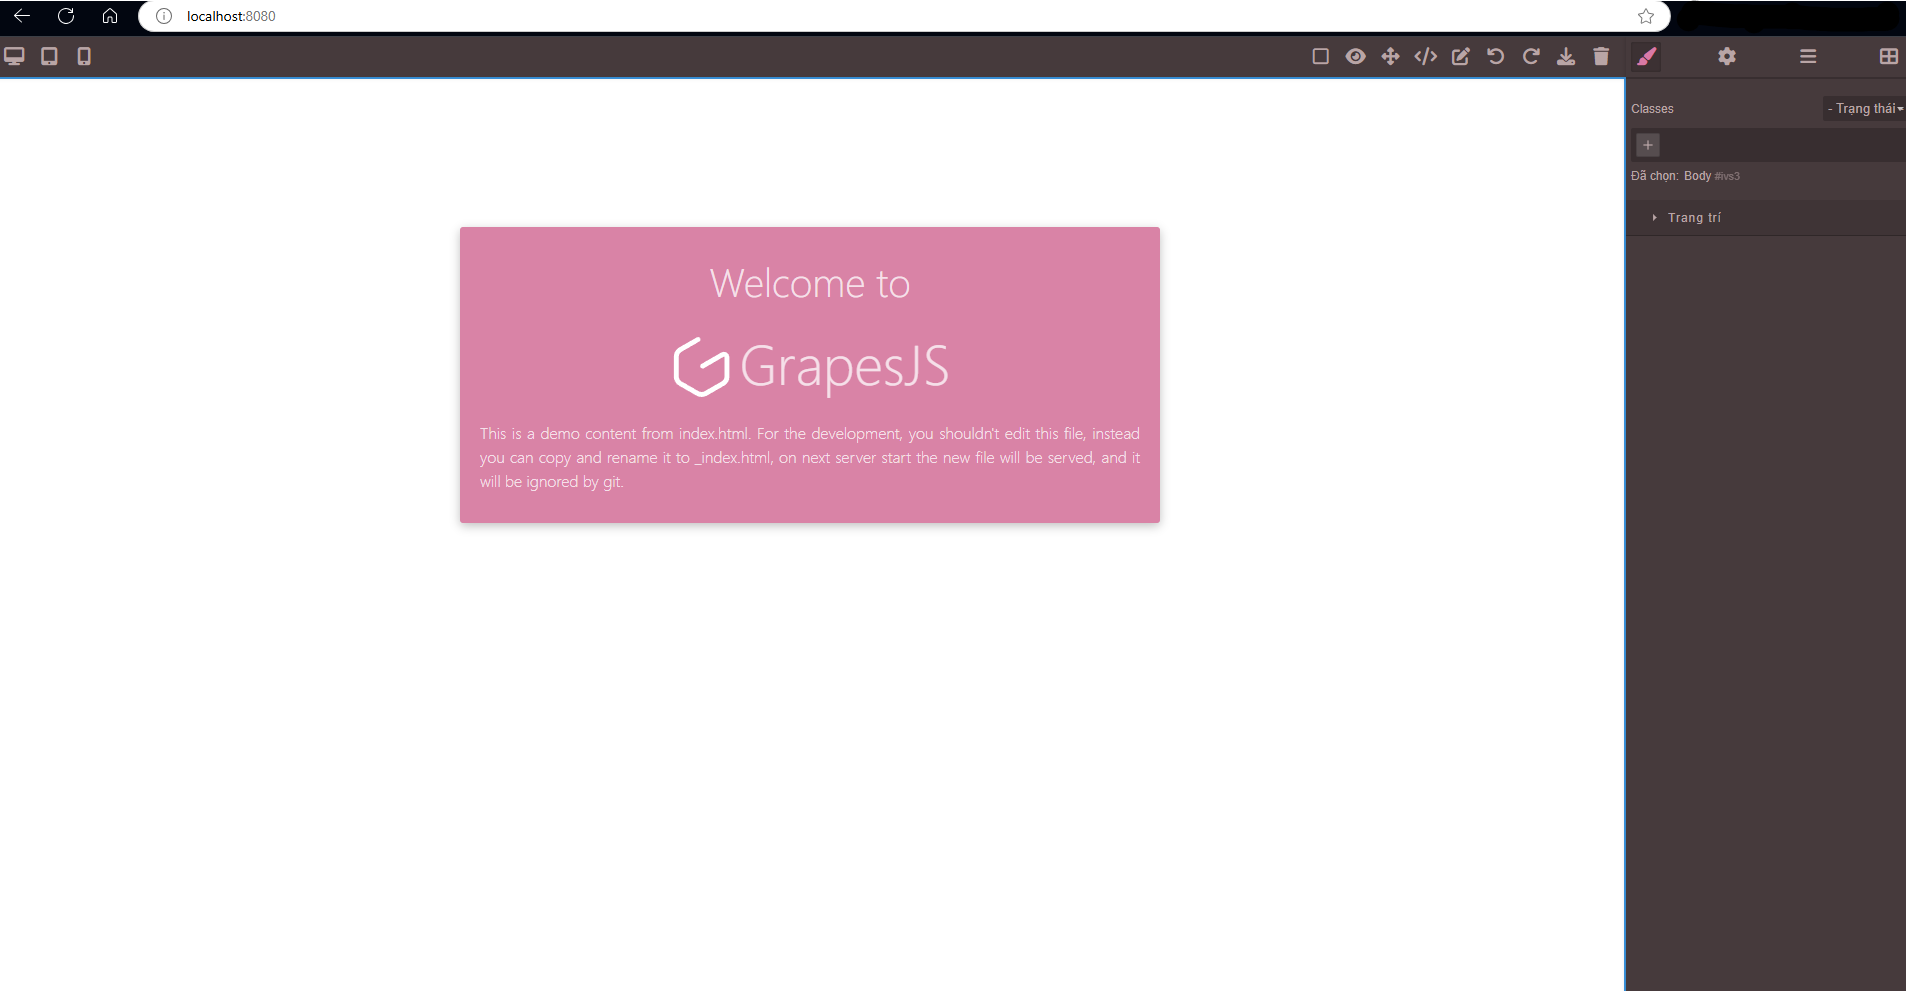1906x991 pixels.
Task: Toggle component outline borders square icon
Action: 1320,57
